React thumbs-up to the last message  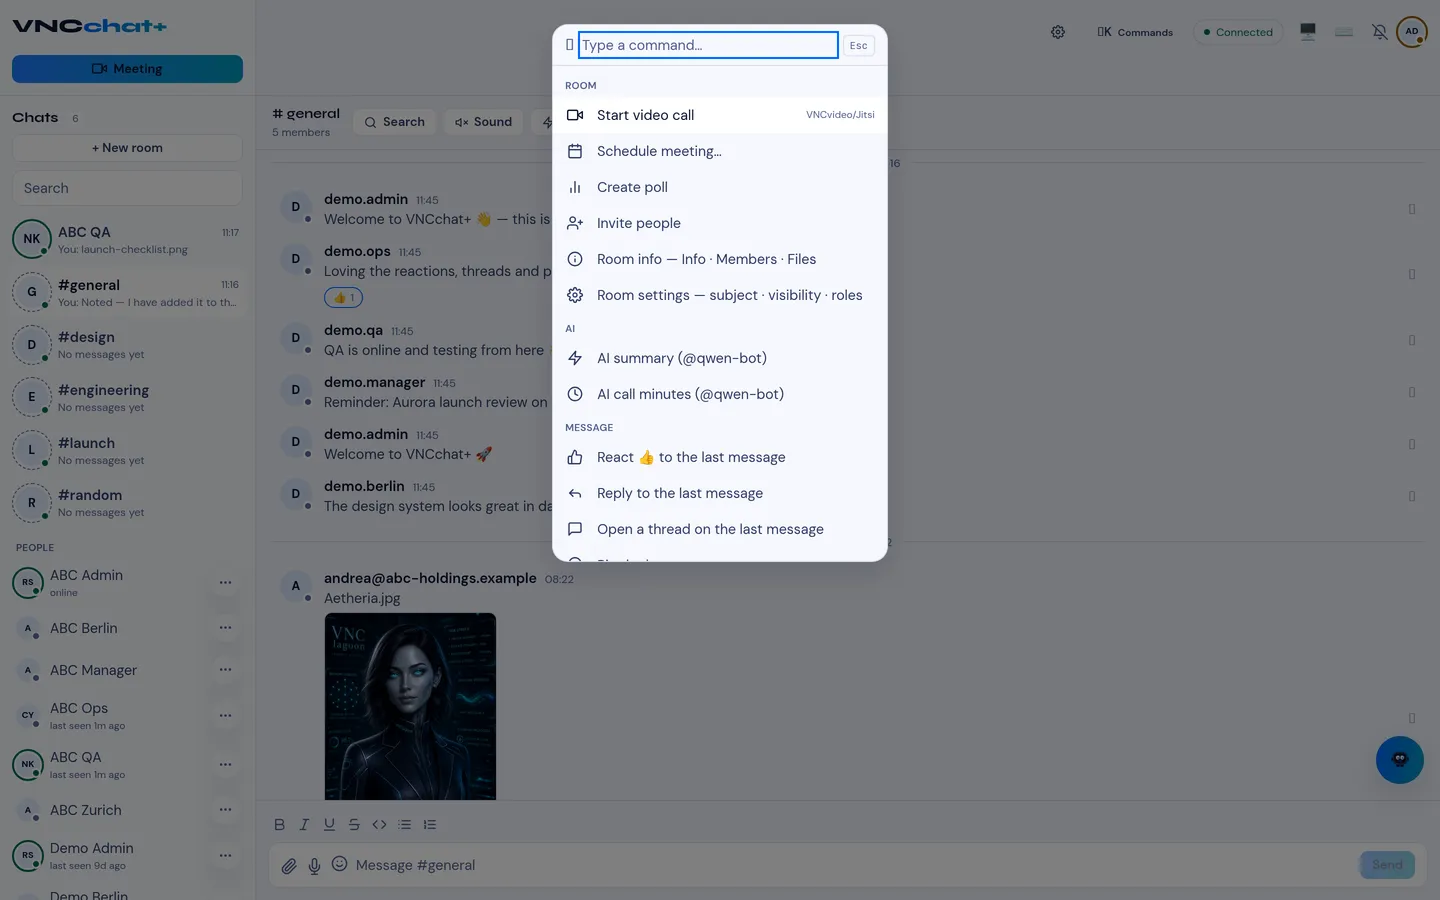pos(720,457)
